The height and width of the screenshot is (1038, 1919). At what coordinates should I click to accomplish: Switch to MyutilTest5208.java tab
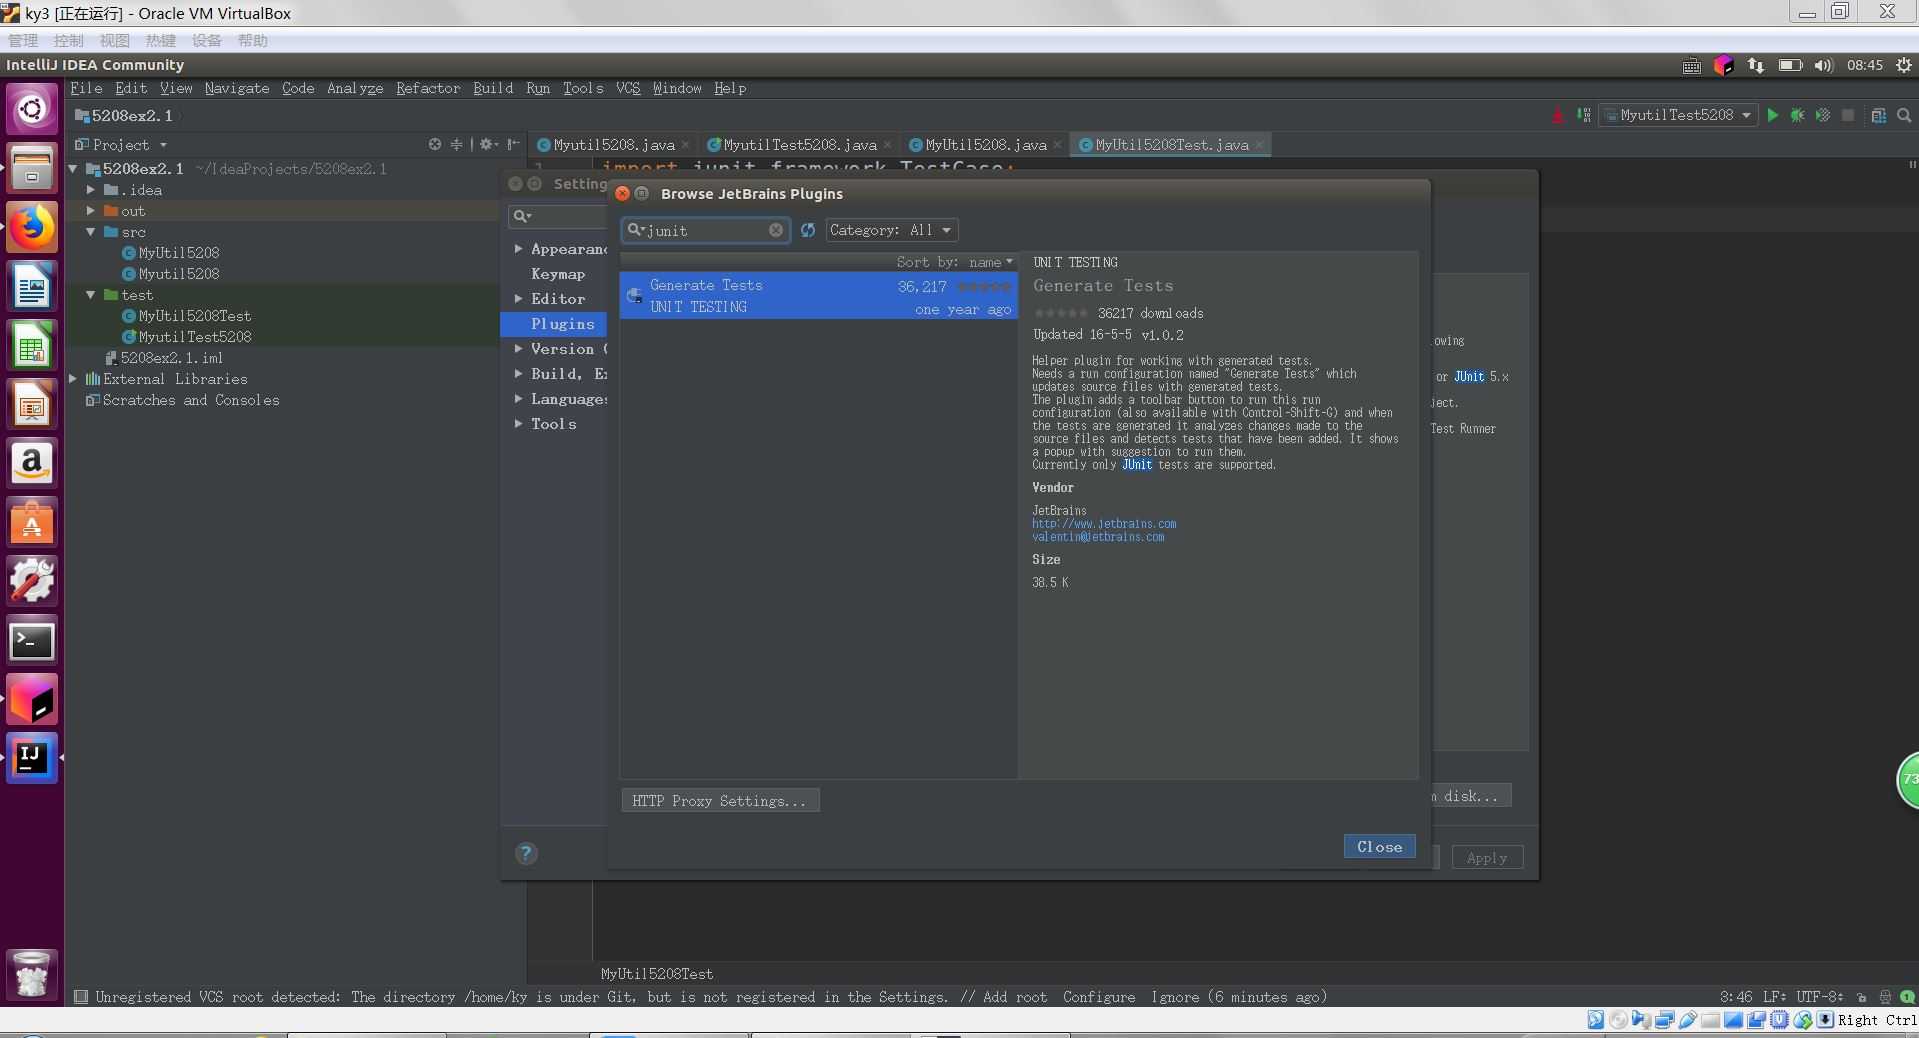(799, 145)
